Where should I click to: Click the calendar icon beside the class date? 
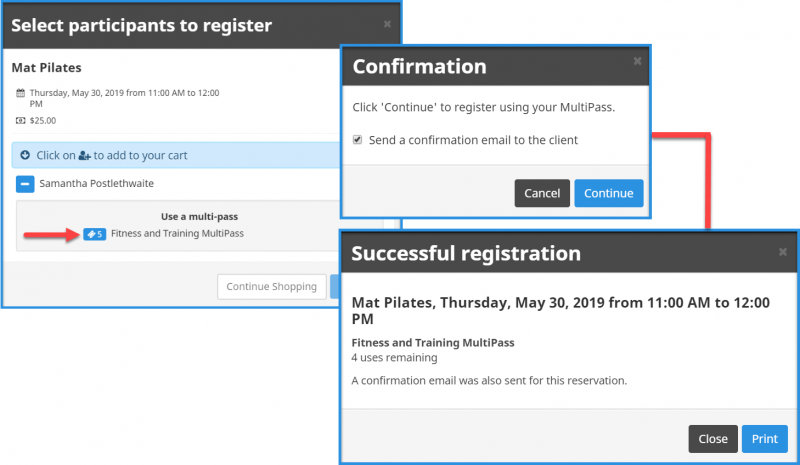(x=20, y=93)
